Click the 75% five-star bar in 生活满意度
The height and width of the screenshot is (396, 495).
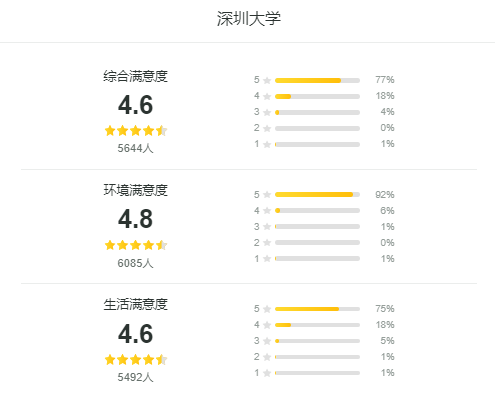coord(317,309)
